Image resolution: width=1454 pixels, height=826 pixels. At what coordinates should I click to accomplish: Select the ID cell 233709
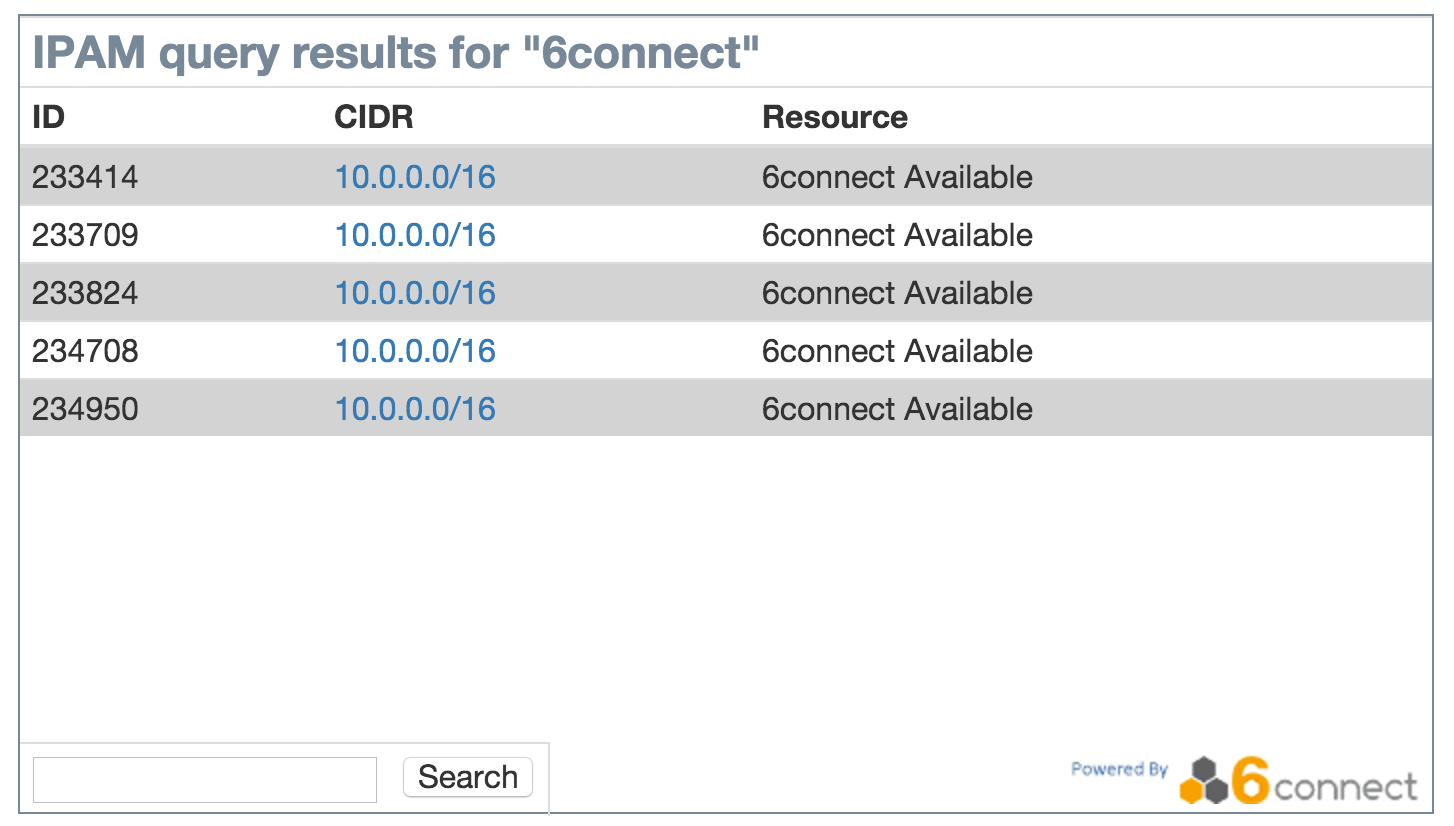85,235
